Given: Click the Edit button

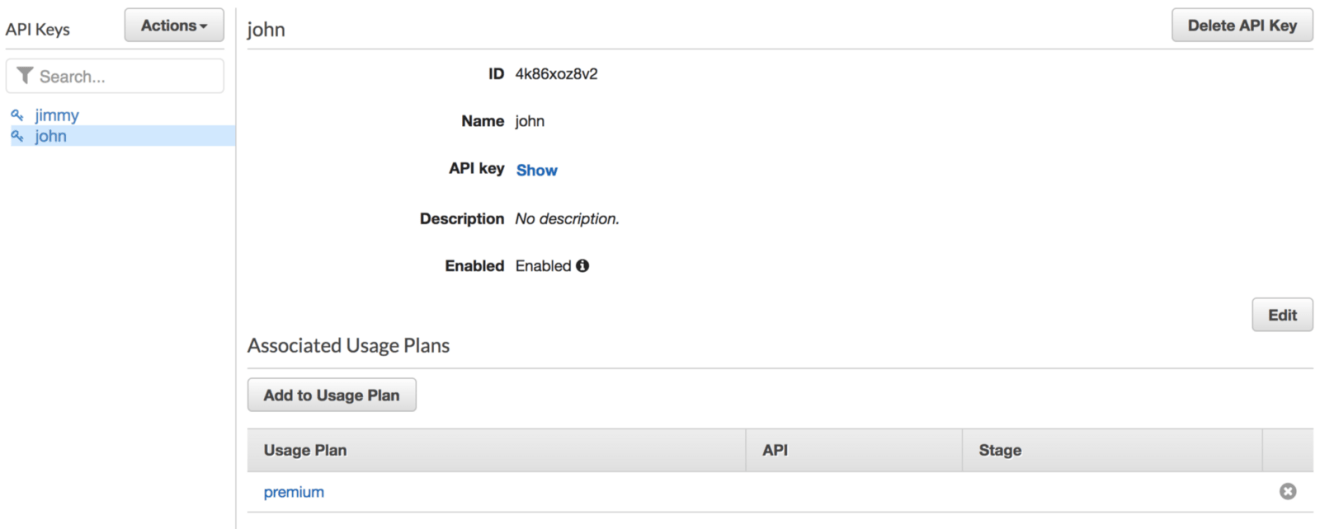Looking at the screenshot, I should 1282,315.
